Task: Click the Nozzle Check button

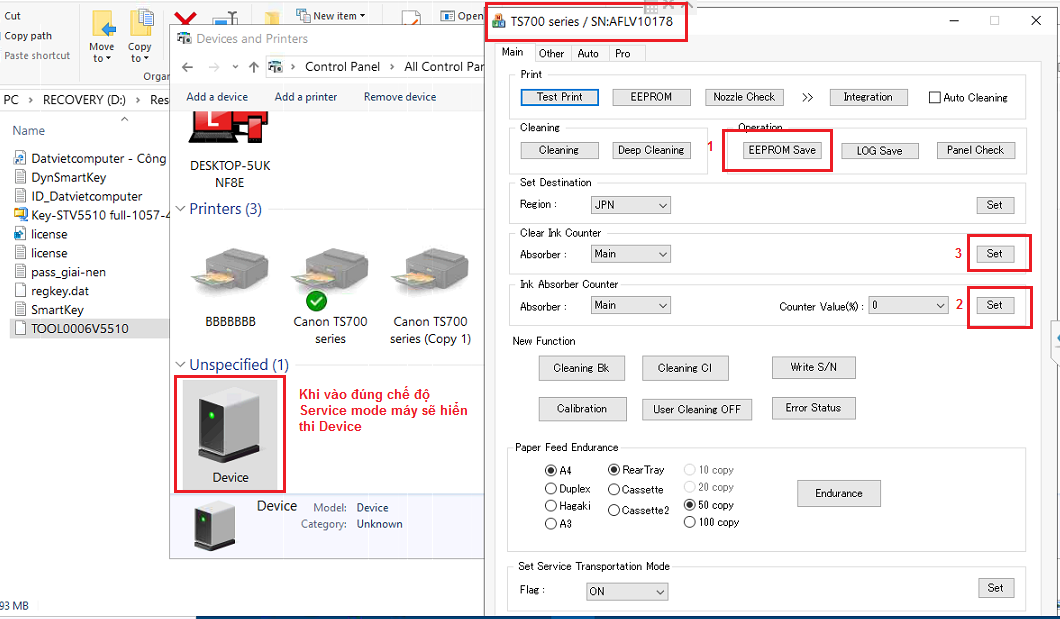Action: (x=744, y=97)
